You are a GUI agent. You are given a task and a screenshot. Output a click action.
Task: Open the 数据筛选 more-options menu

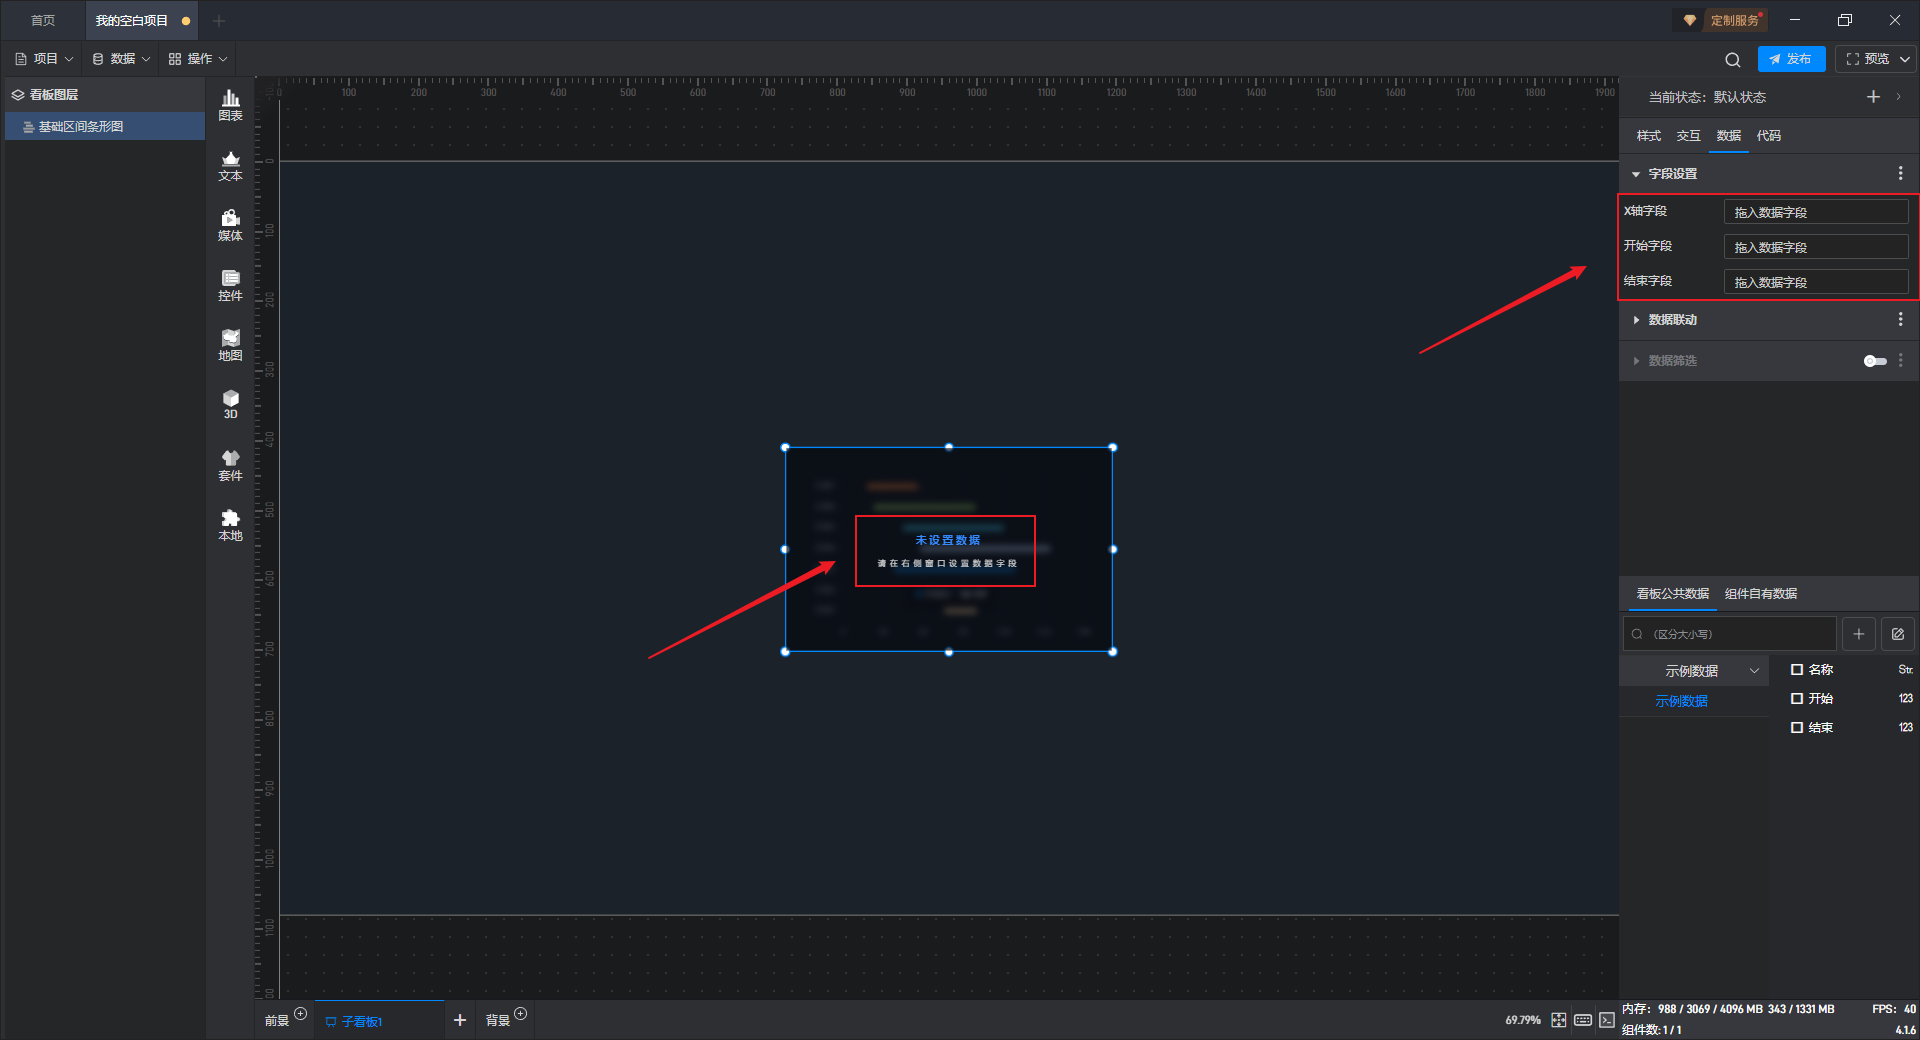point(1900,361)
